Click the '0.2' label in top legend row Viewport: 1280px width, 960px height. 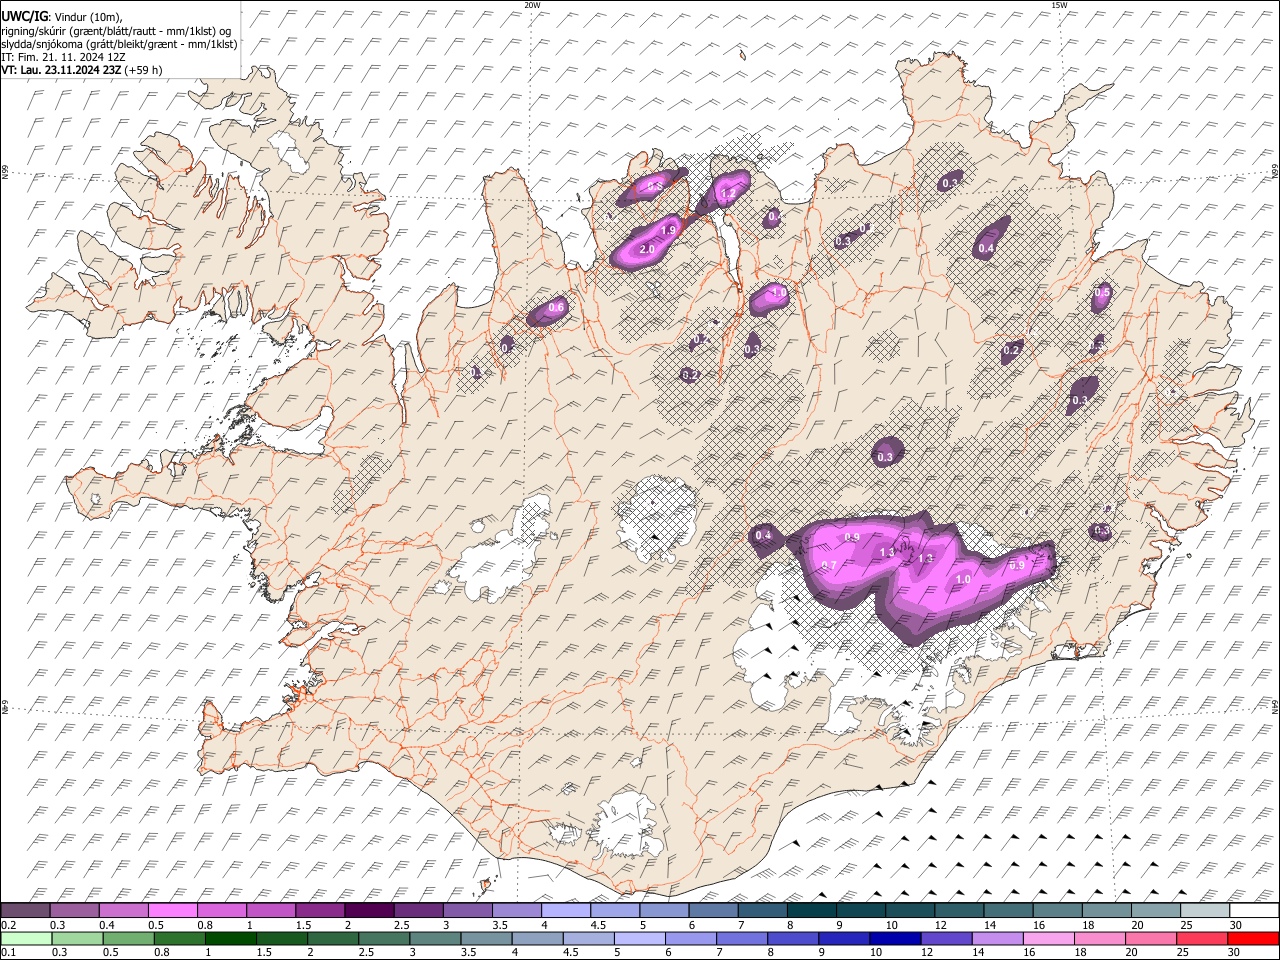9,925
